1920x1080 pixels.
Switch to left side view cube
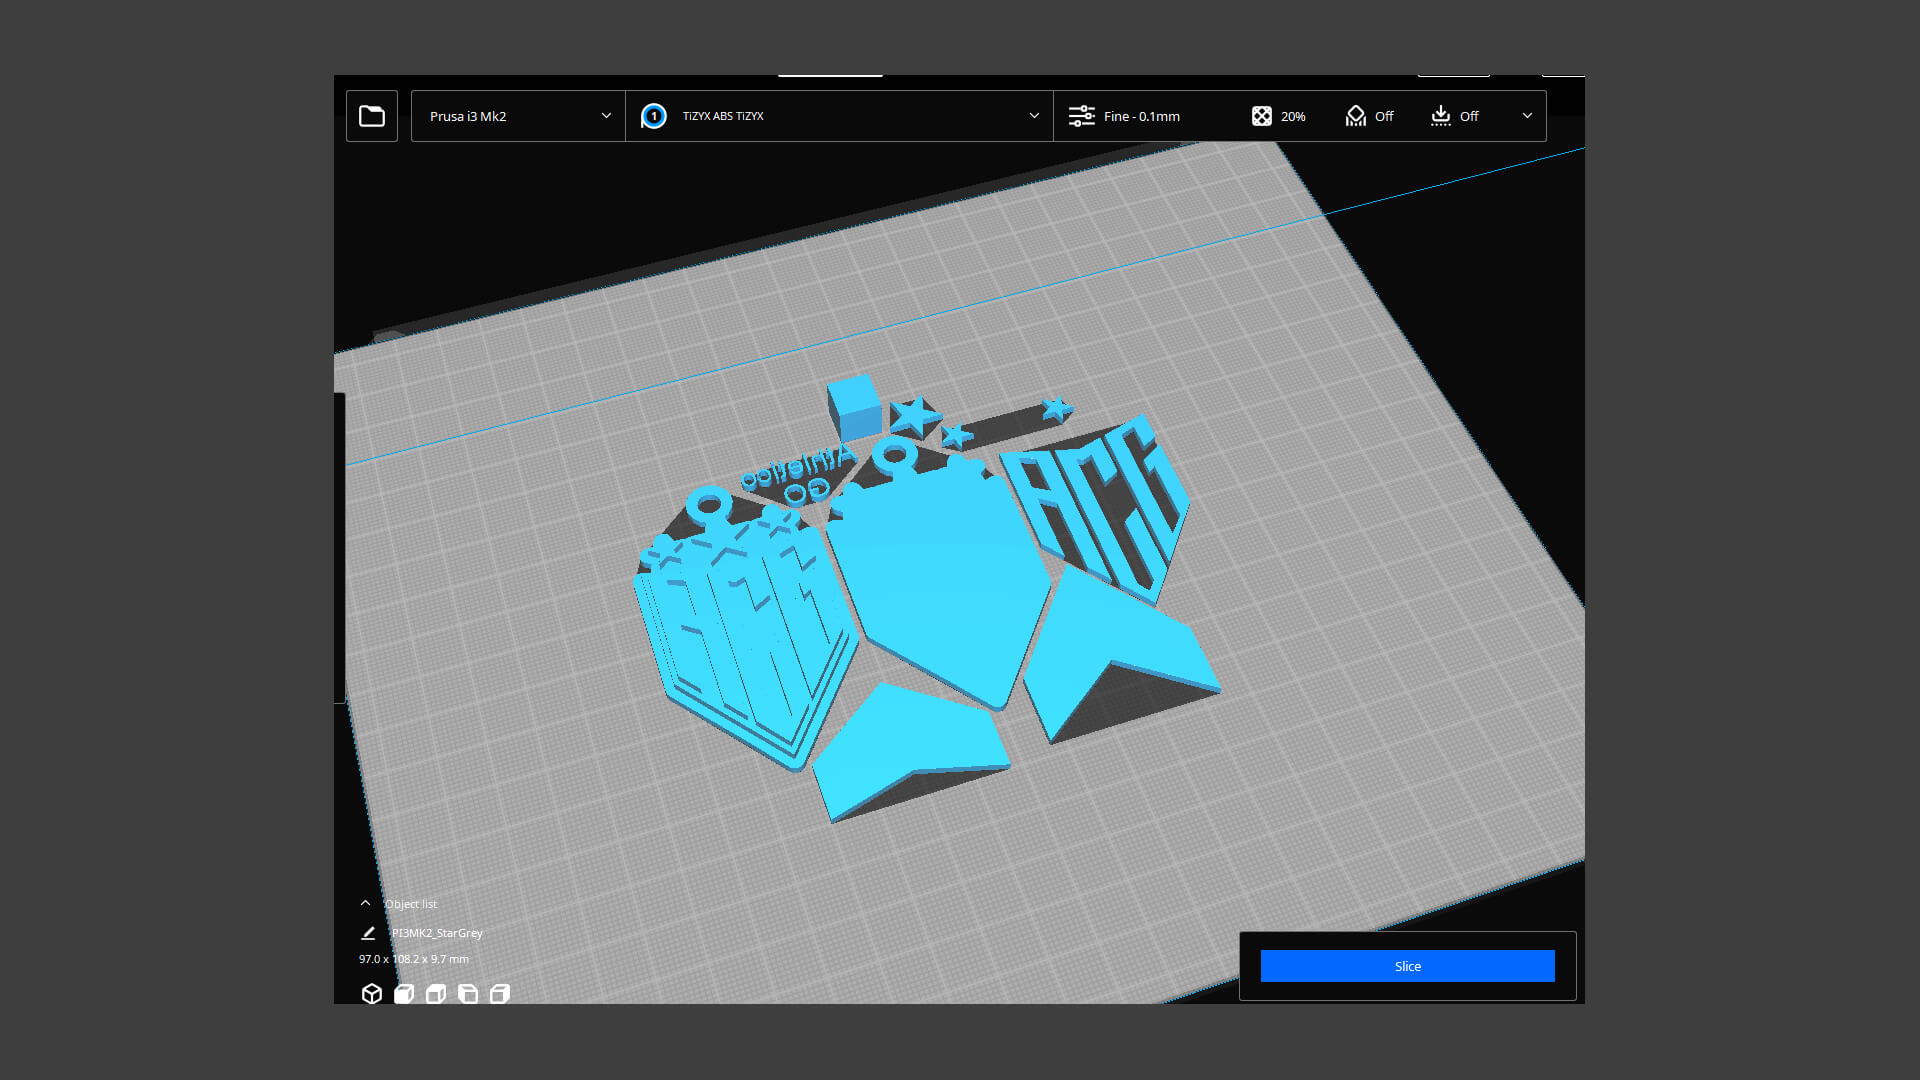(468, 994)
